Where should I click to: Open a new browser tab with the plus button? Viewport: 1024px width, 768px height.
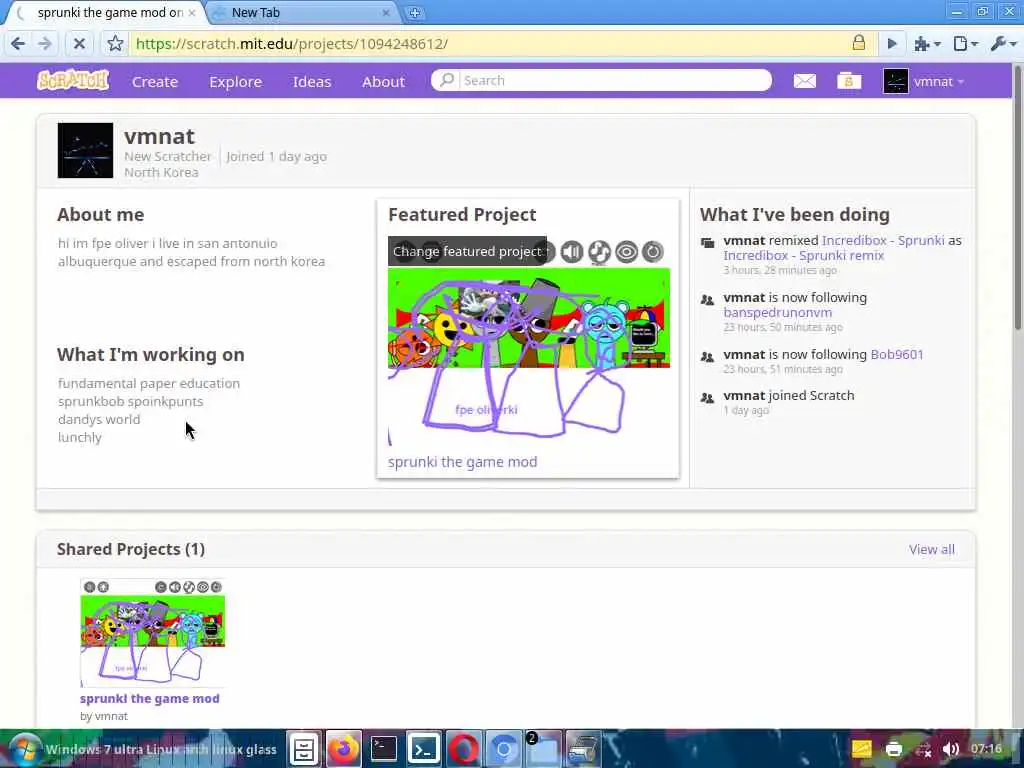coord(414,12)
